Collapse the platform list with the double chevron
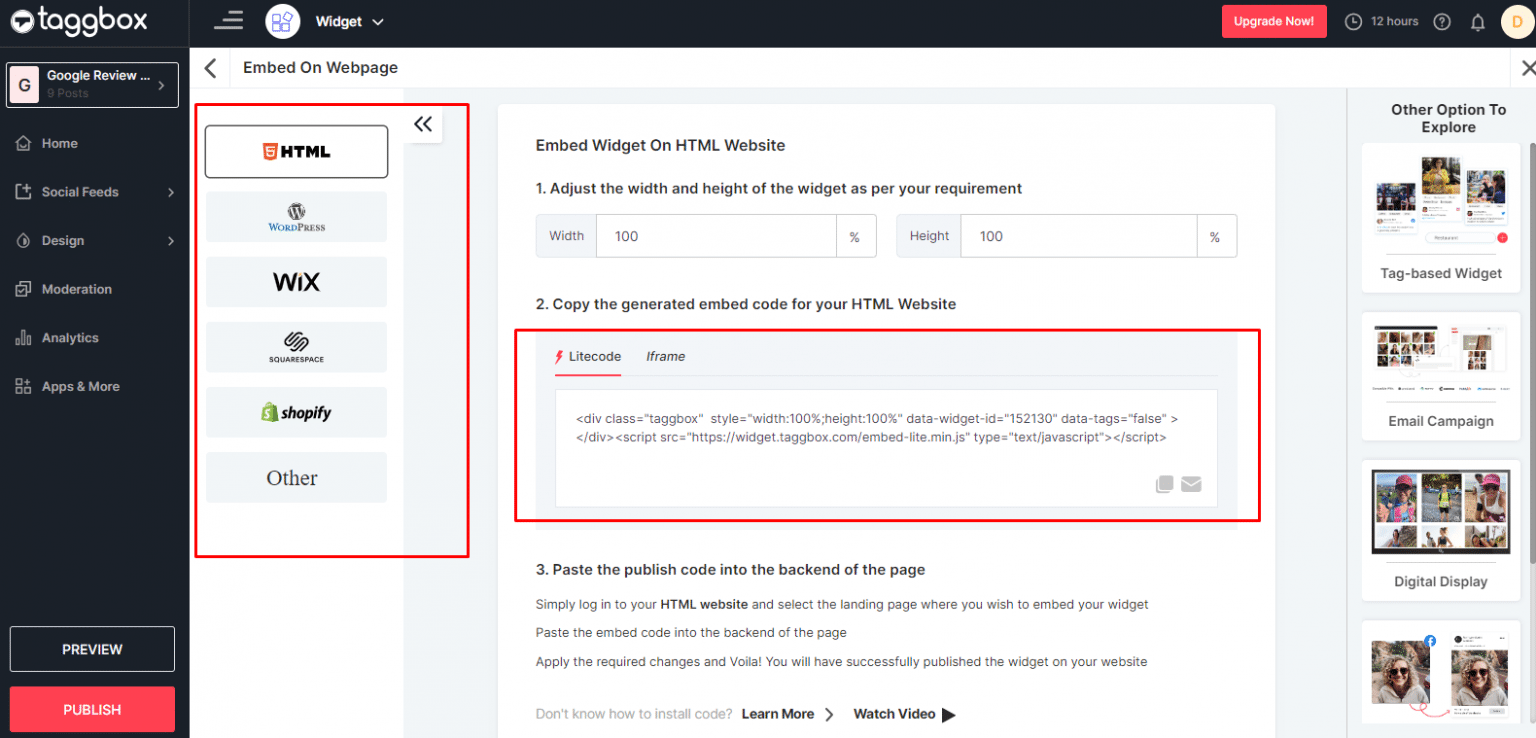This screenshot has height=738, width=1536. tap(423, 124)
